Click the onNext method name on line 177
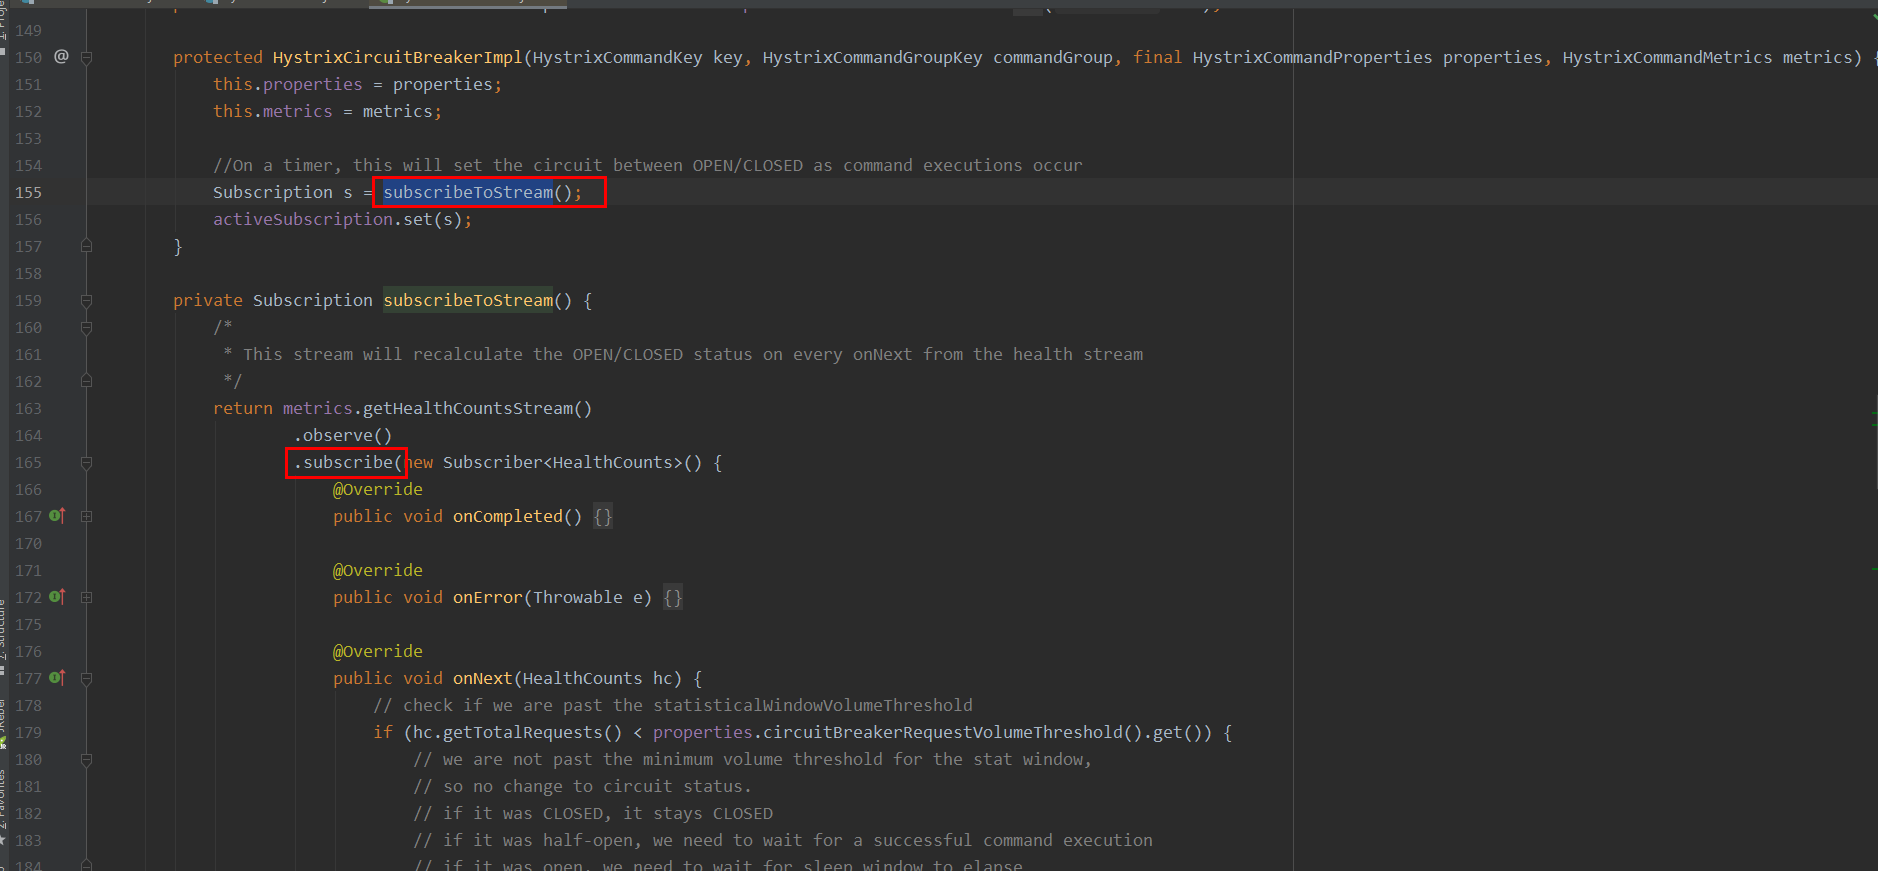 pos(482,678)
